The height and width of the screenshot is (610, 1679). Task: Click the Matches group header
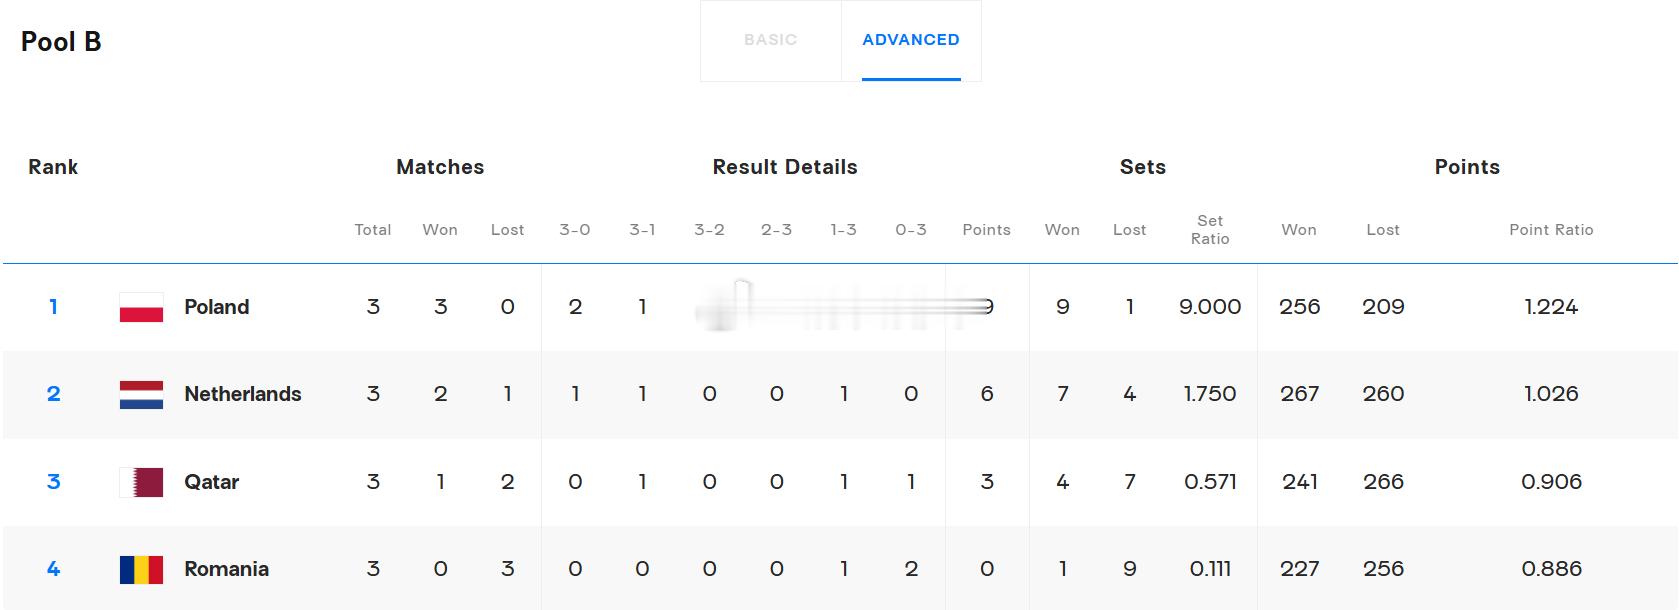[440, 167]
